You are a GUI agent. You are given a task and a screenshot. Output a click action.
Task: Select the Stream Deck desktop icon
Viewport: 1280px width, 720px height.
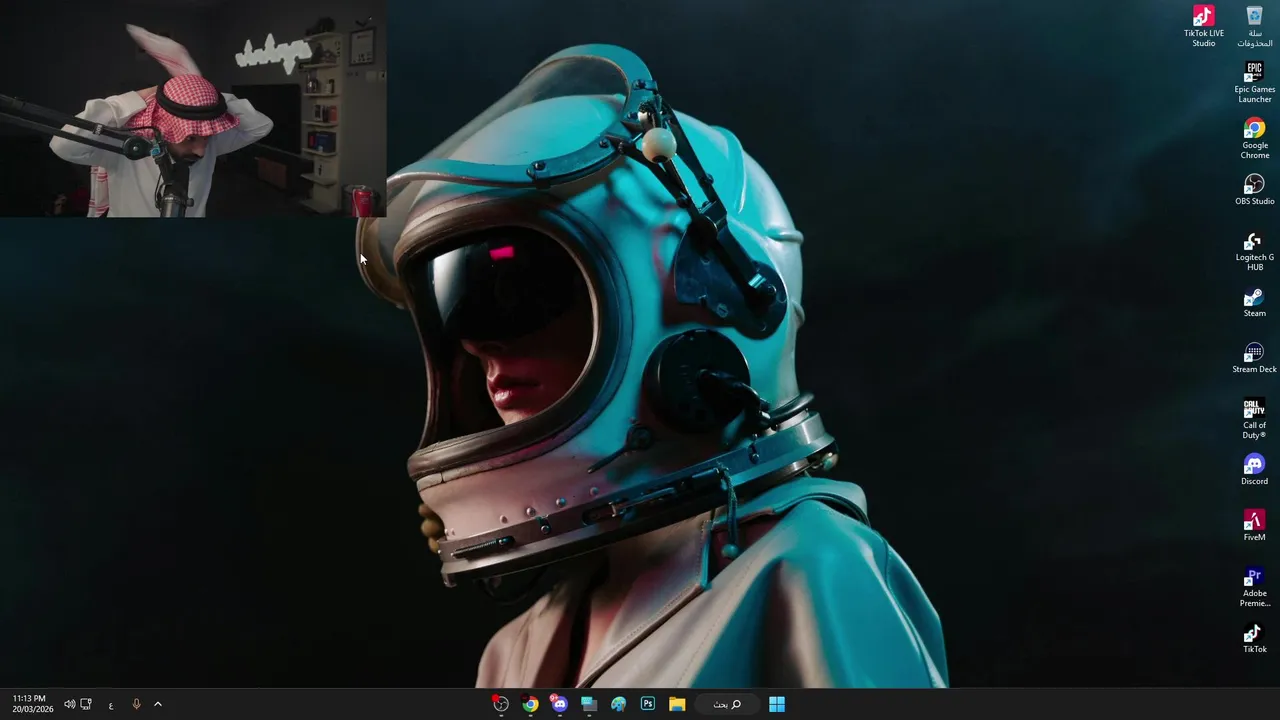1254,358
